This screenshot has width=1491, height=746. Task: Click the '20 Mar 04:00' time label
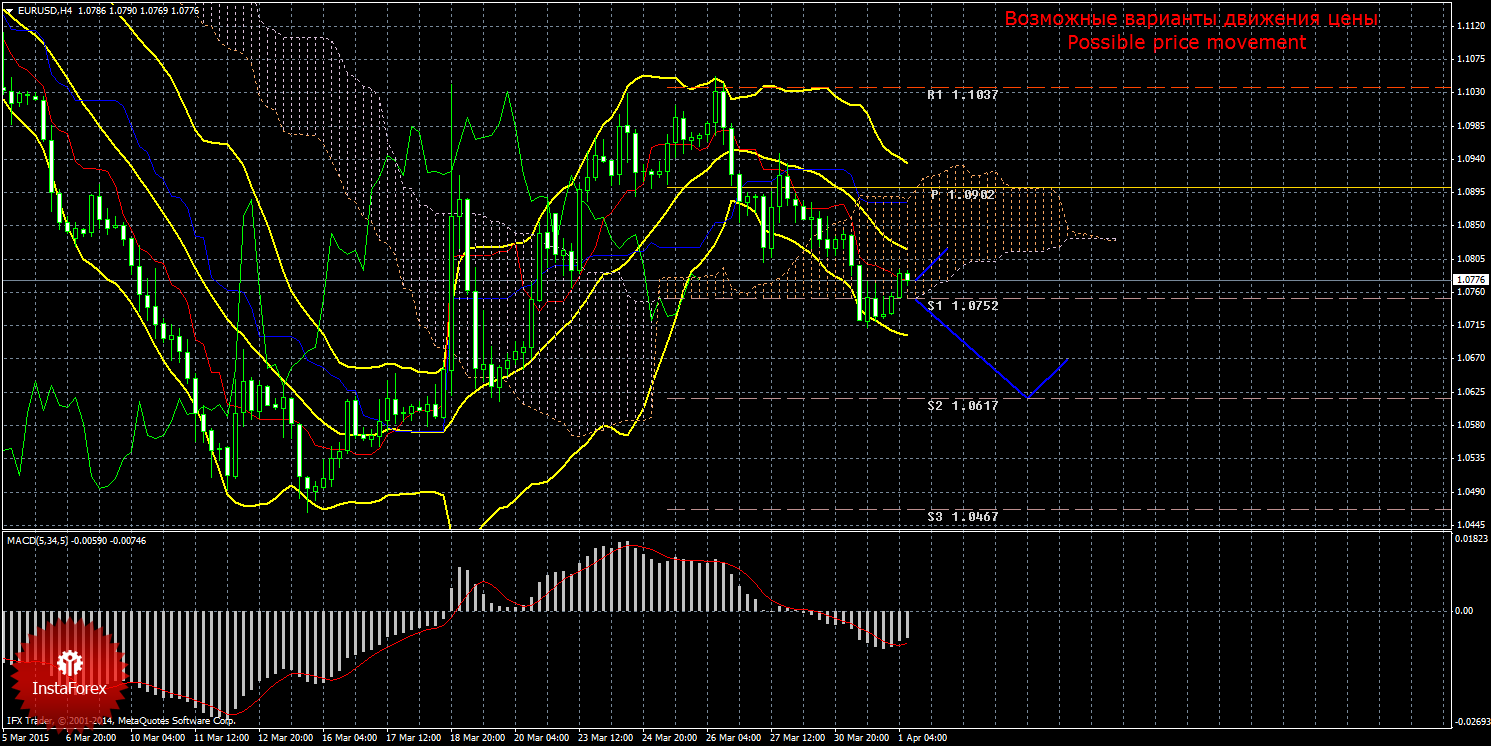click(x=542, y=738)
